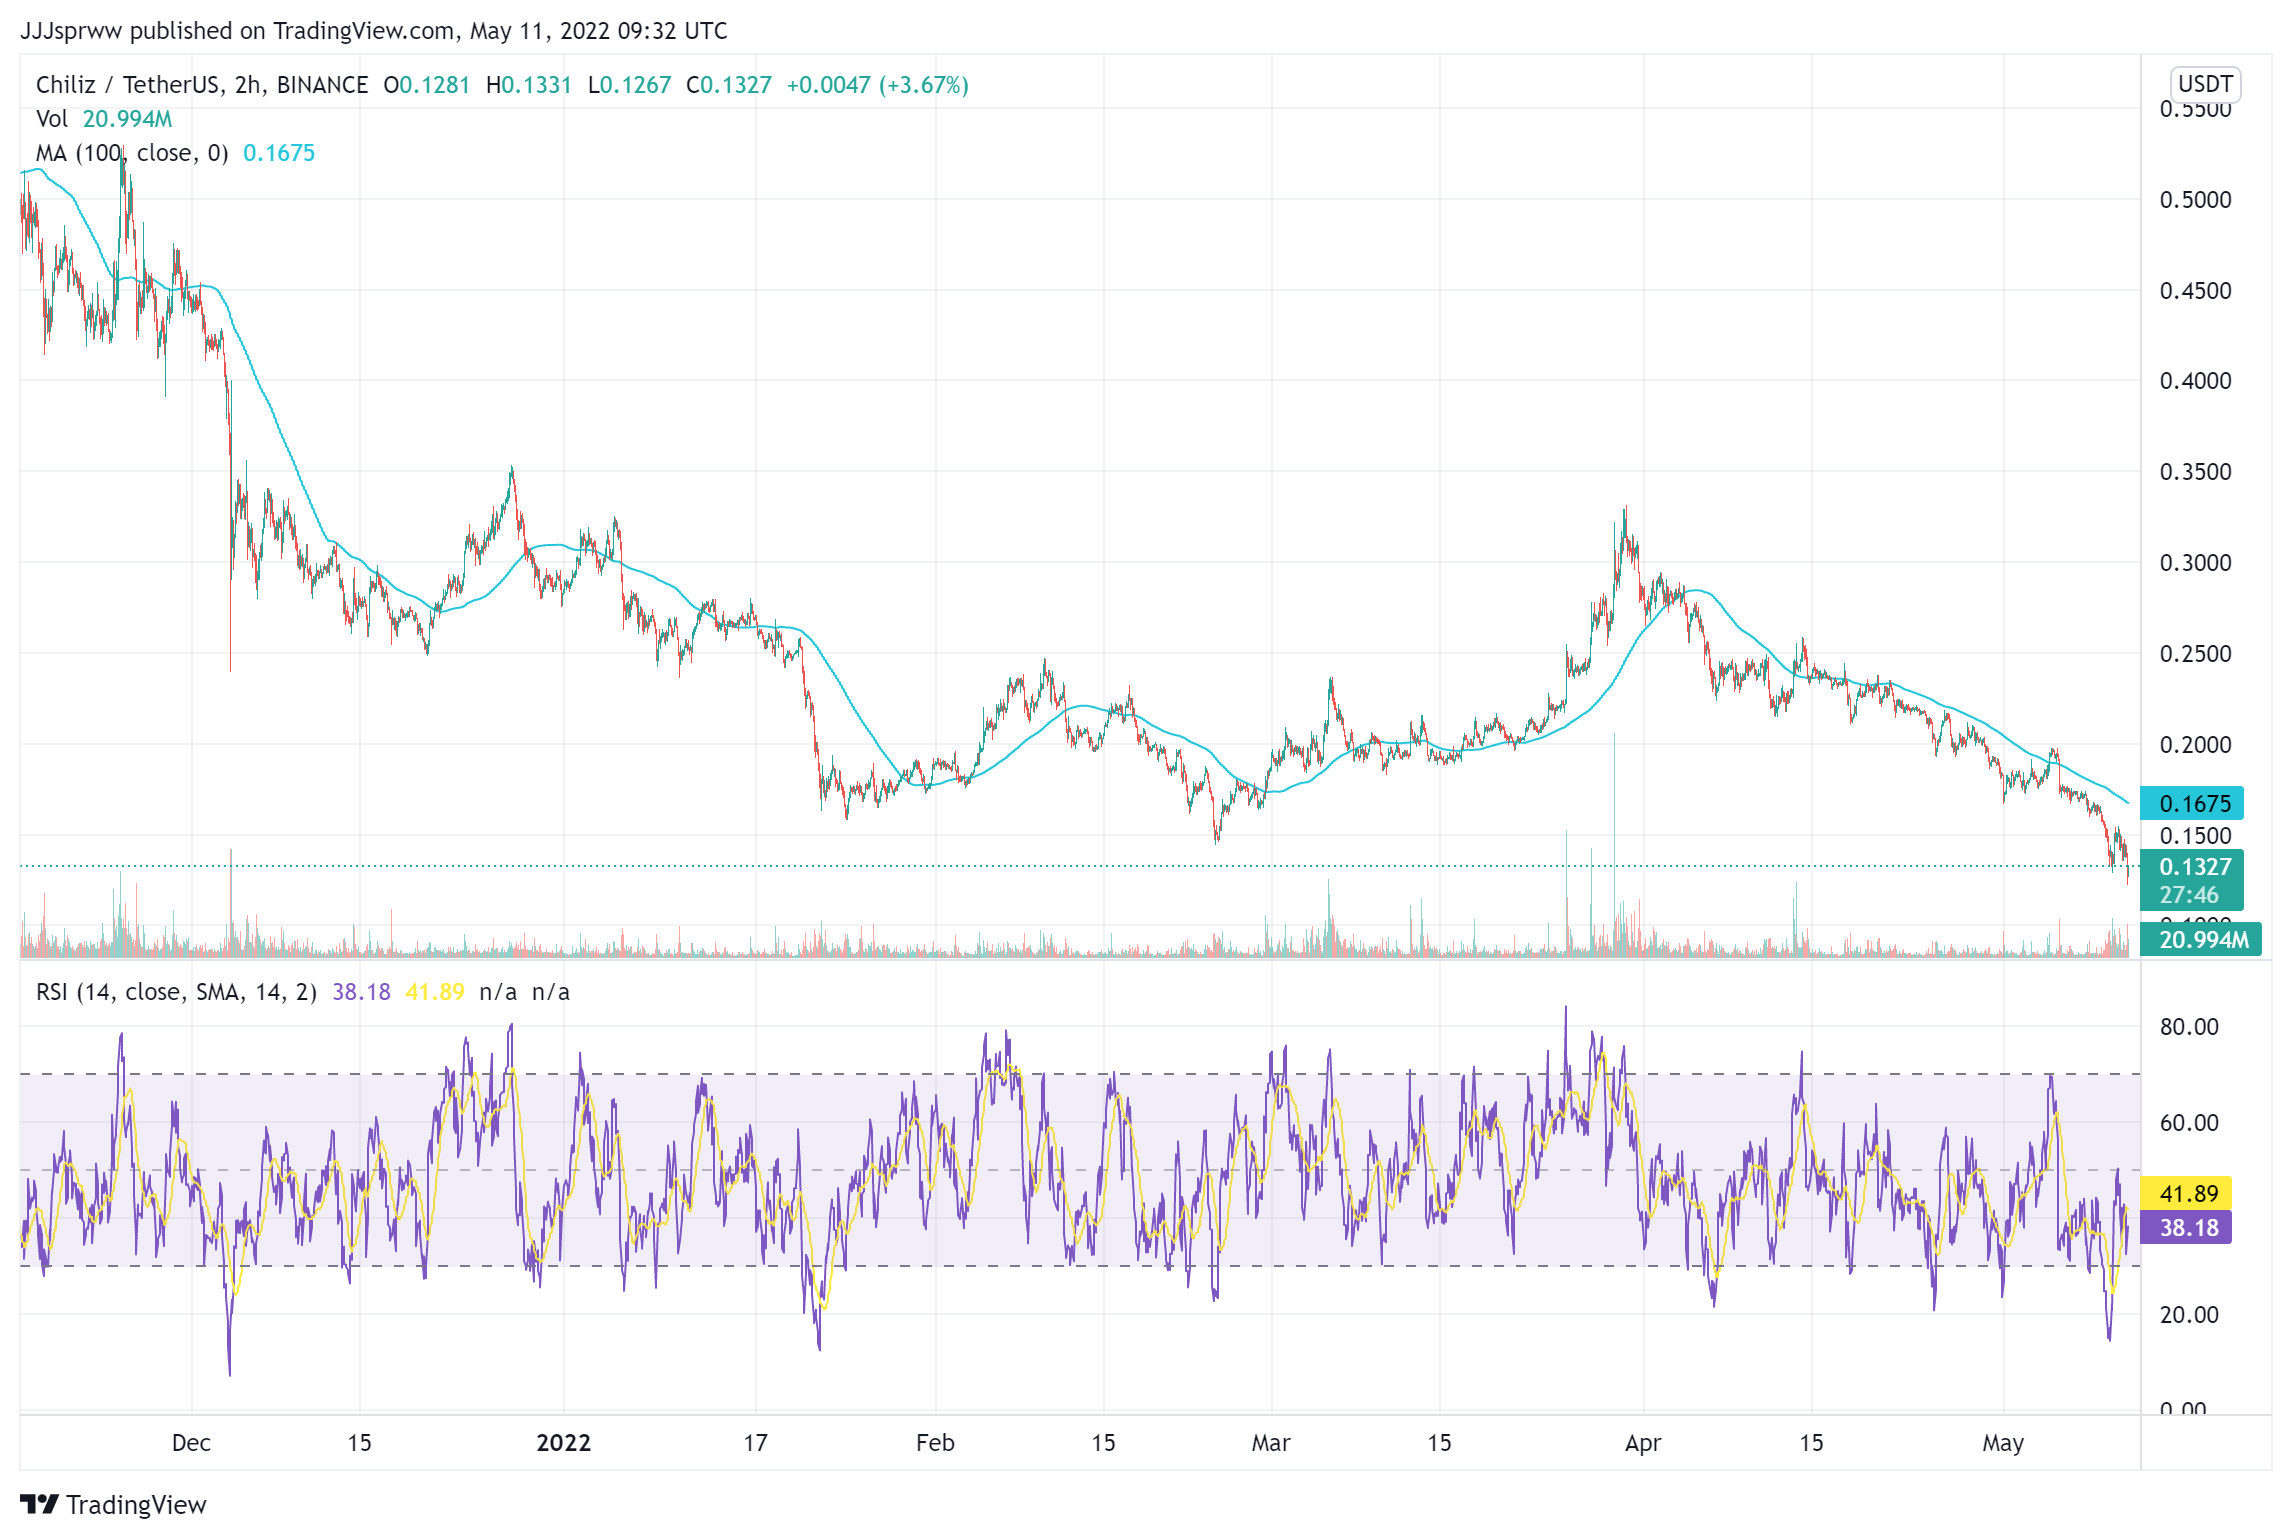The height and width of the screenshot is (1540, 2292).
Task: Click the 60.00 RSI axis label
Action: [2189, 1123]
